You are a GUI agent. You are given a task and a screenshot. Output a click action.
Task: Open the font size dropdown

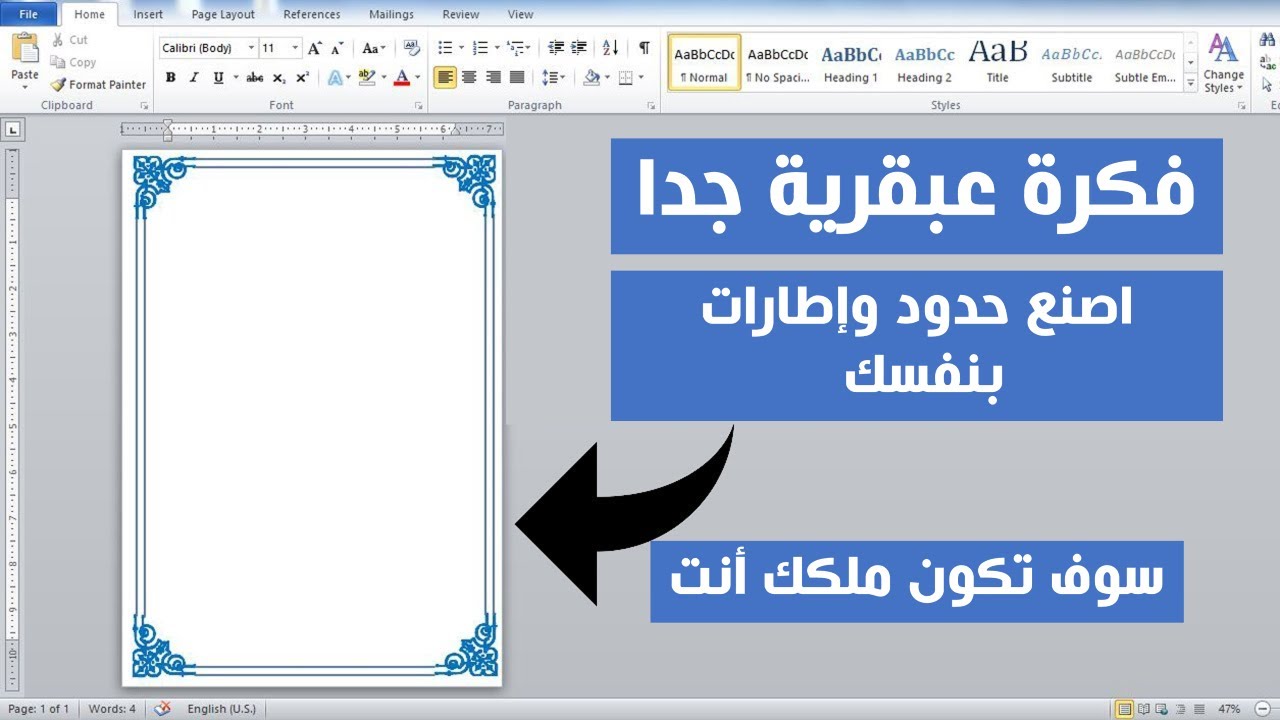(x=294, y=48)
